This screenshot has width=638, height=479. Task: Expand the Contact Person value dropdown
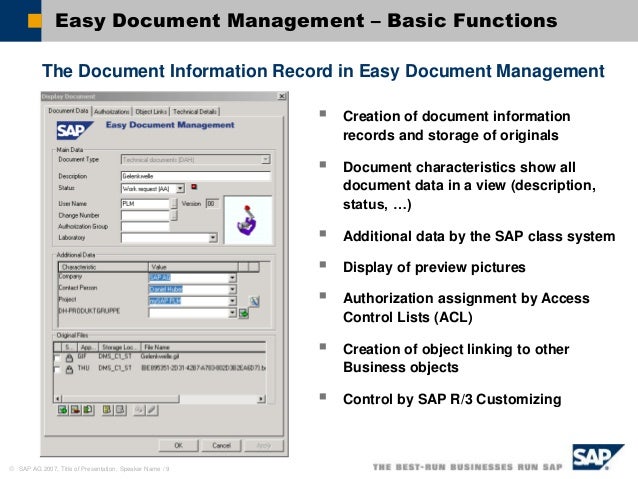click(x=232, y=289)
